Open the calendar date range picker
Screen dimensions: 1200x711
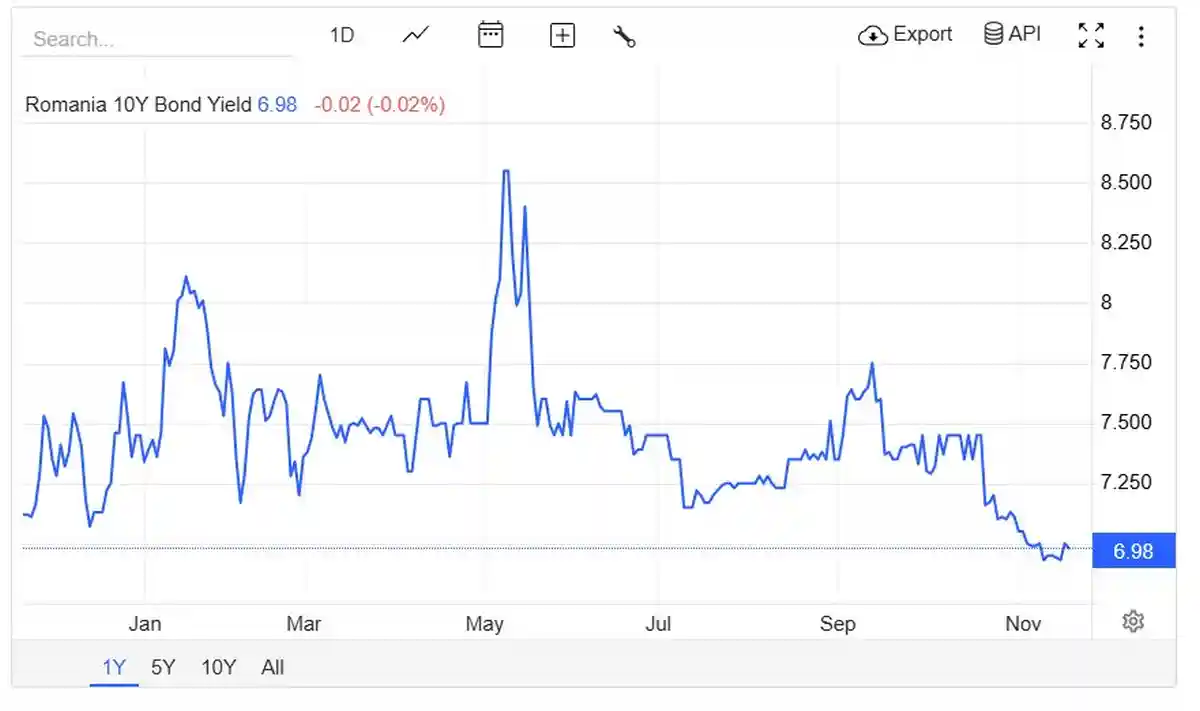point(490,35)
